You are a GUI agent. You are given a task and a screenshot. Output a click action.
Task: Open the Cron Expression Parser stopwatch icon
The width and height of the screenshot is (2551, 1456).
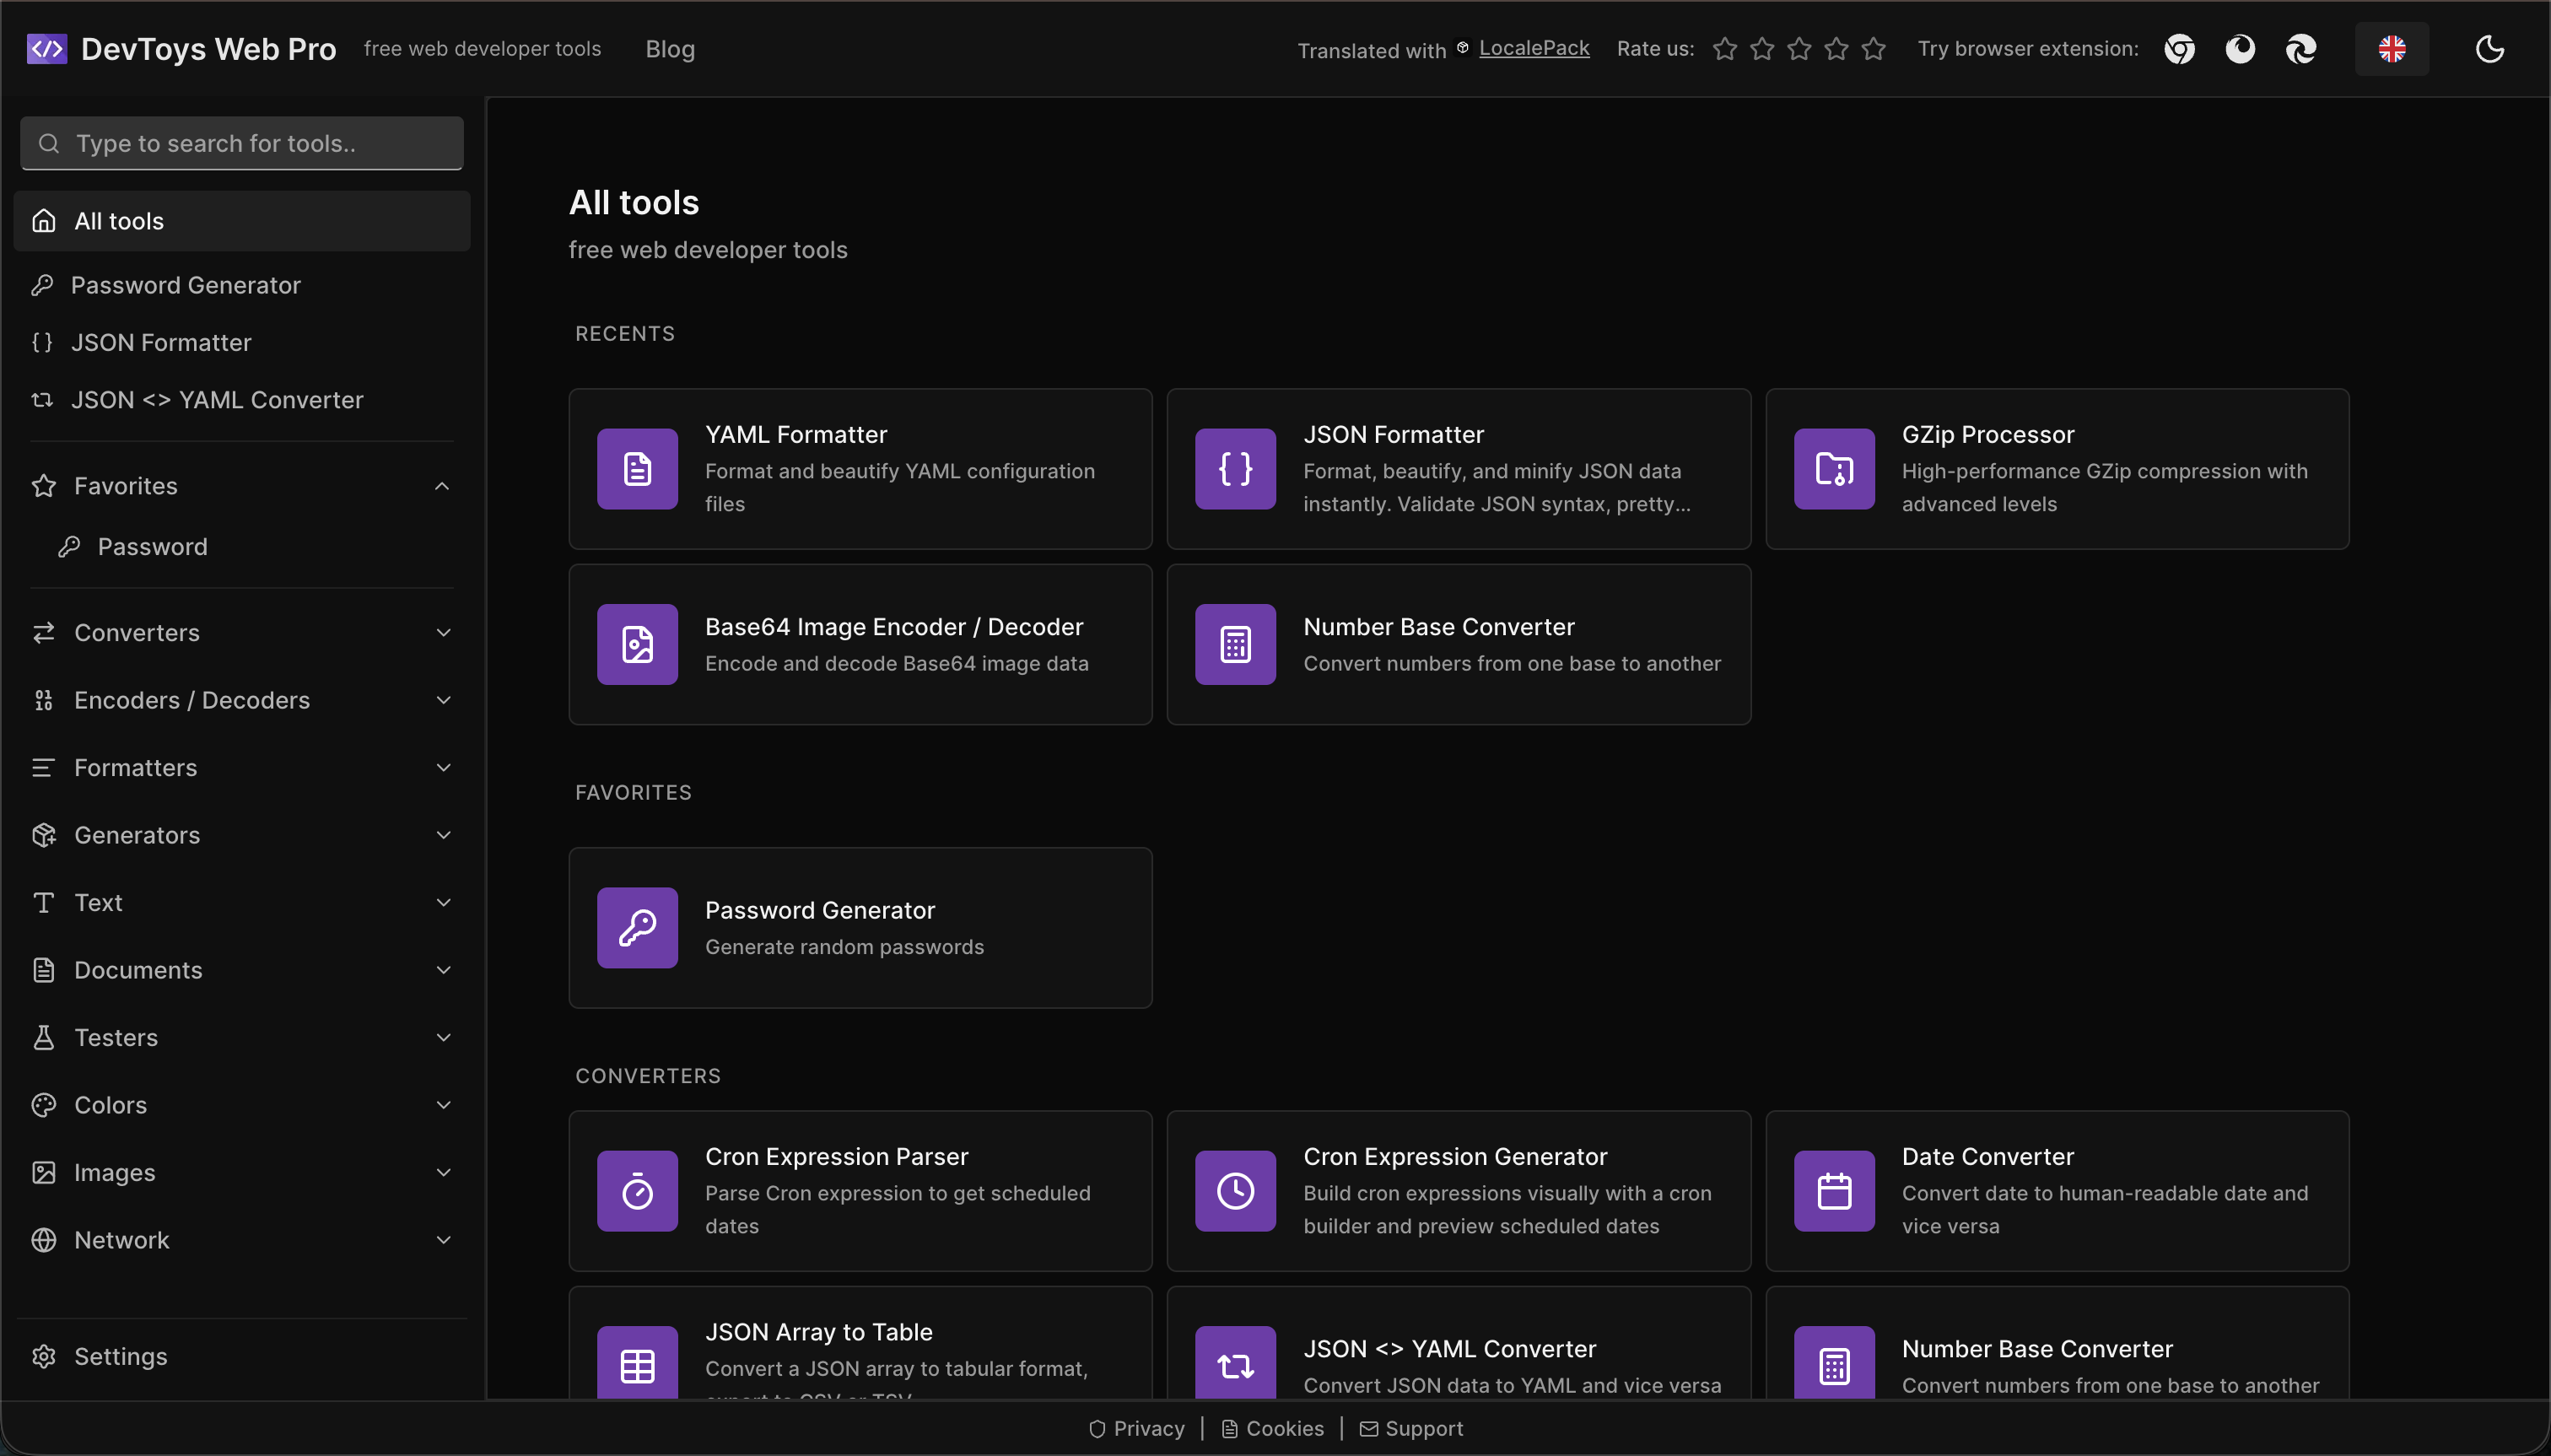tap(637, 1191)
